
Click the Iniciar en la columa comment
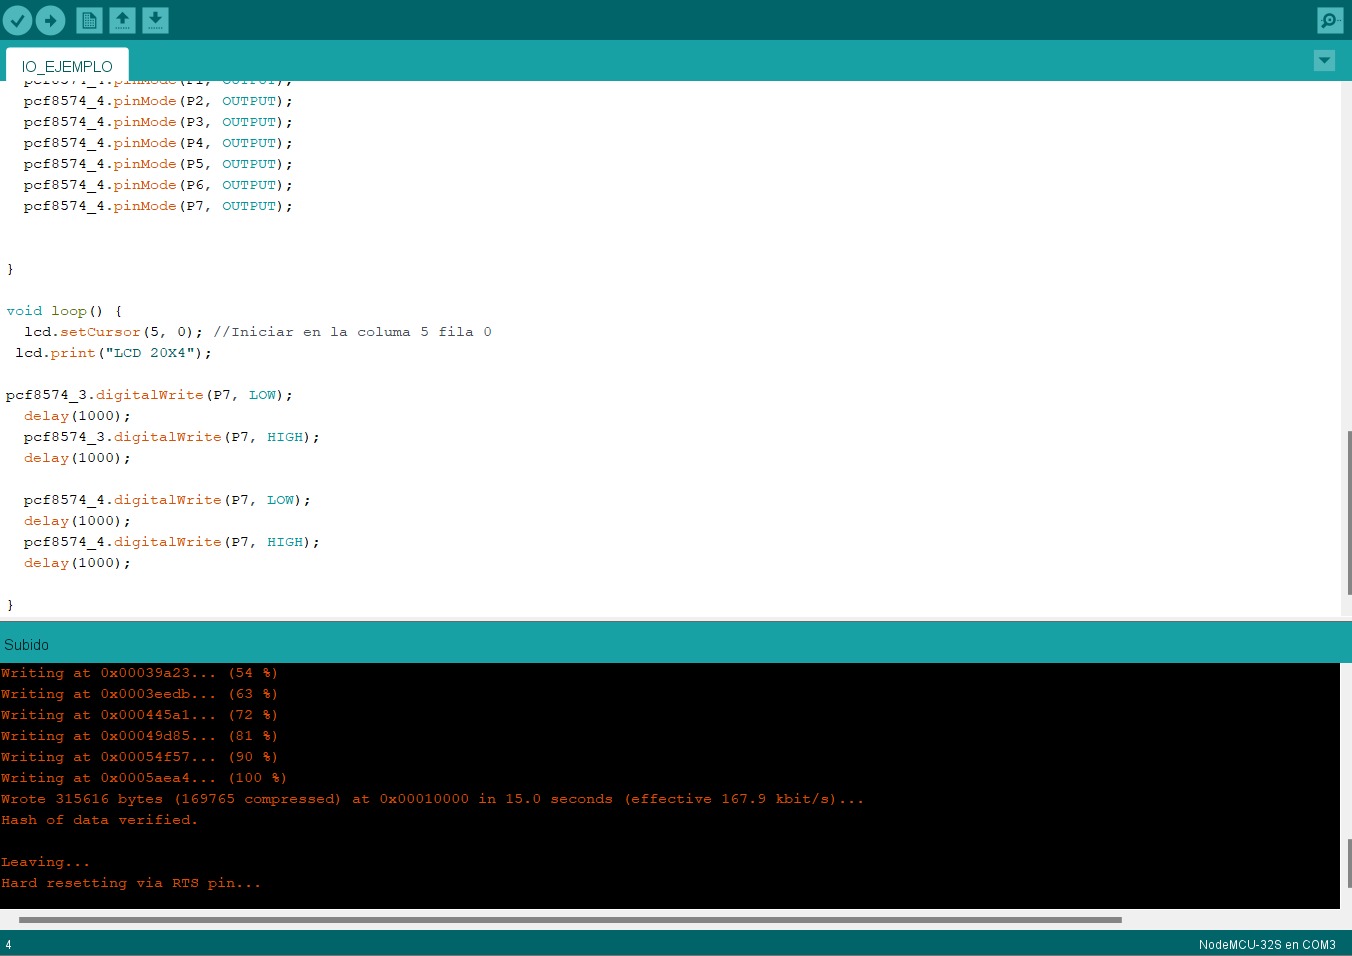(352, 332)
